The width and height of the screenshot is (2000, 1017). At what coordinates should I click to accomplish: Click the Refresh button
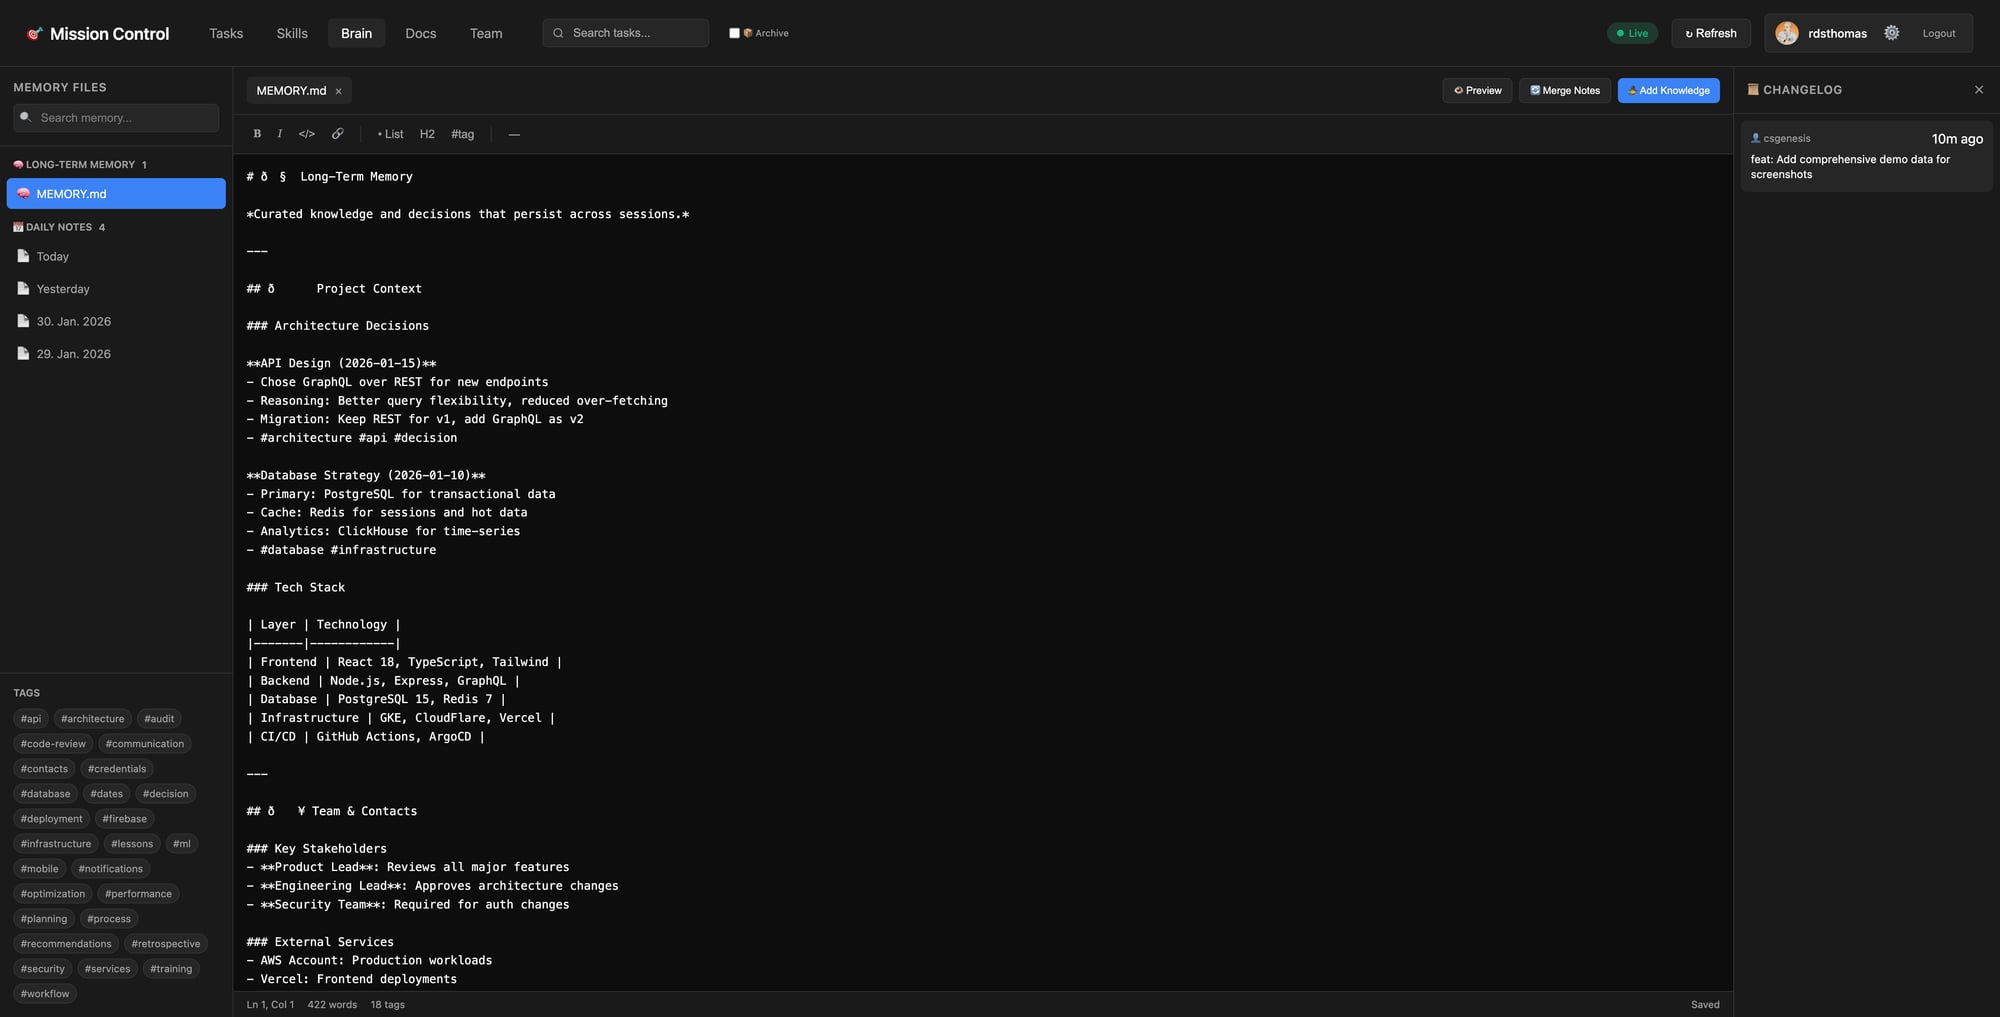[x=1711, y=33]
